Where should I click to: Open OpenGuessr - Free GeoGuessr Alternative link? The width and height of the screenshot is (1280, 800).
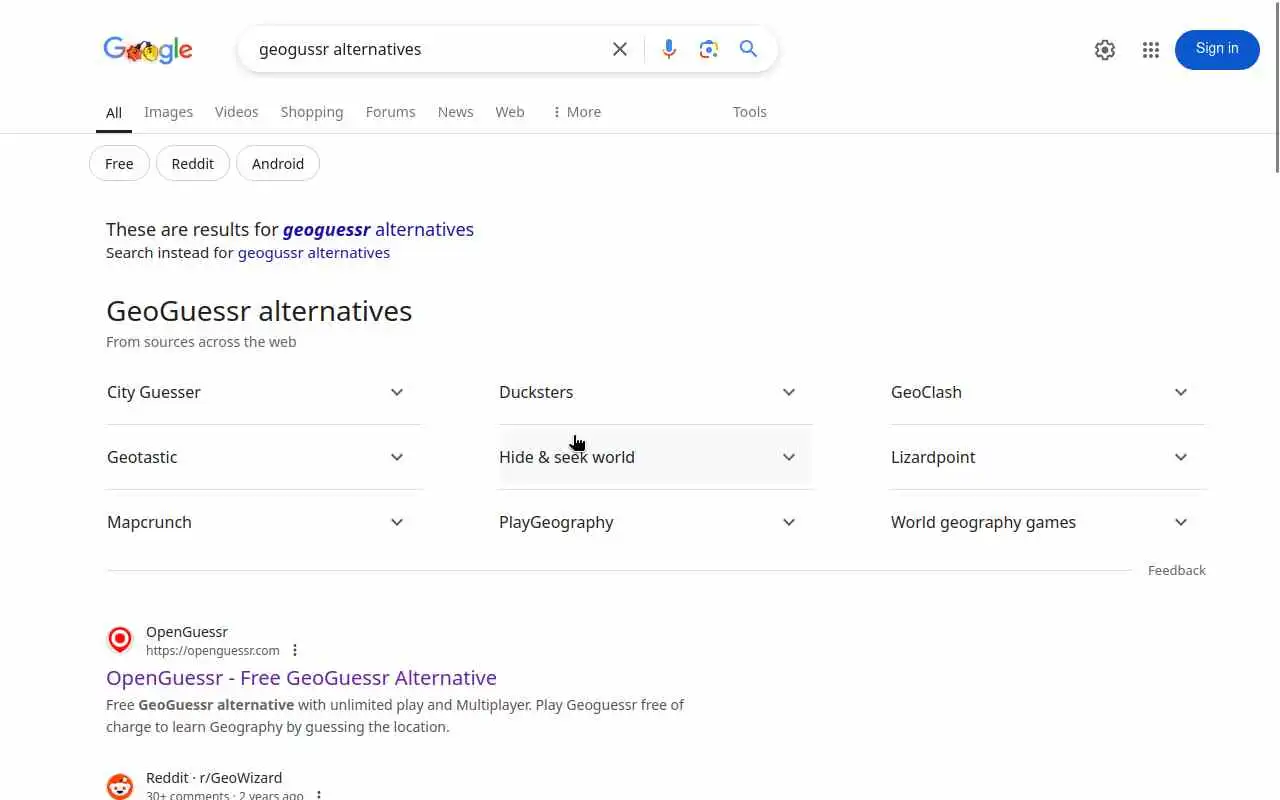click(x=301, y=678)
